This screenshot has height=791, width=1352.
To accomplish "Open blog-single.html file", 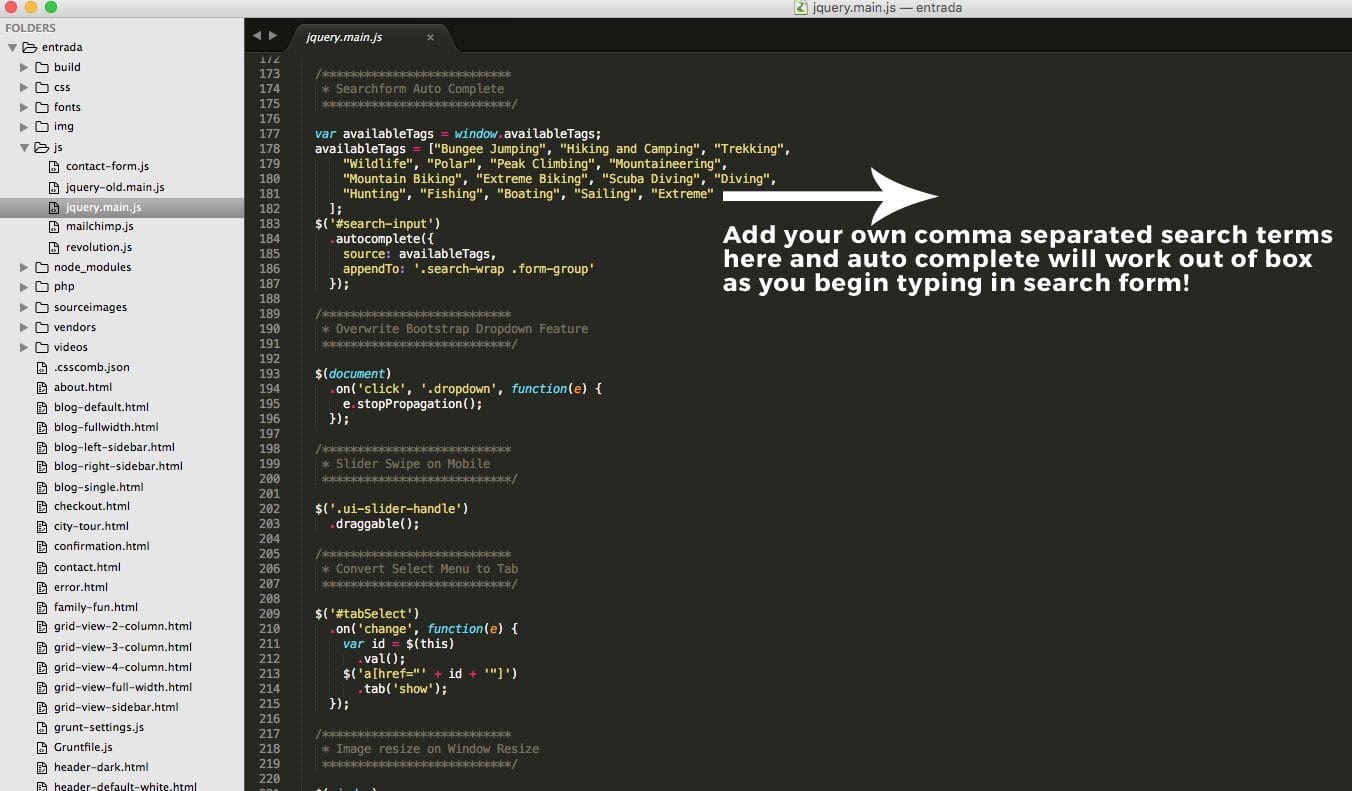I will (98, 487).
